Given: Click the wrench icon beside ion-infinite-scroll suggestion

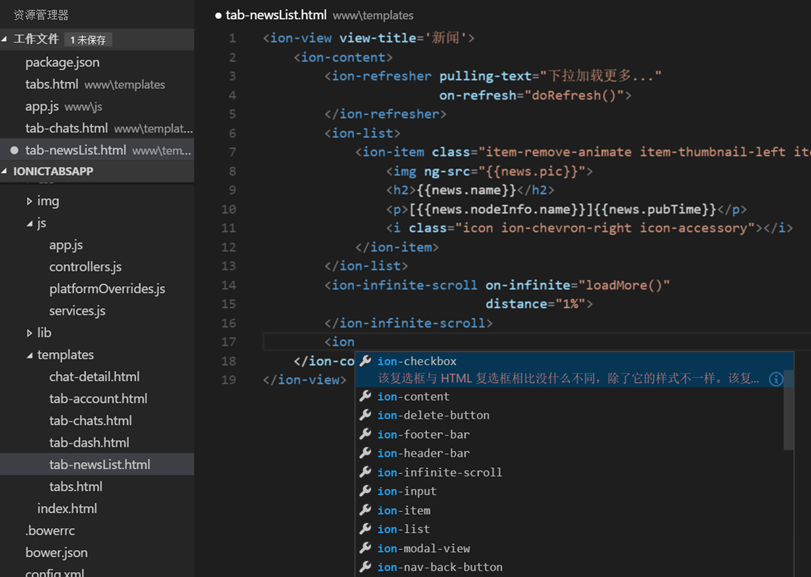Looking at the screenshot, I should tap(365, 472).
